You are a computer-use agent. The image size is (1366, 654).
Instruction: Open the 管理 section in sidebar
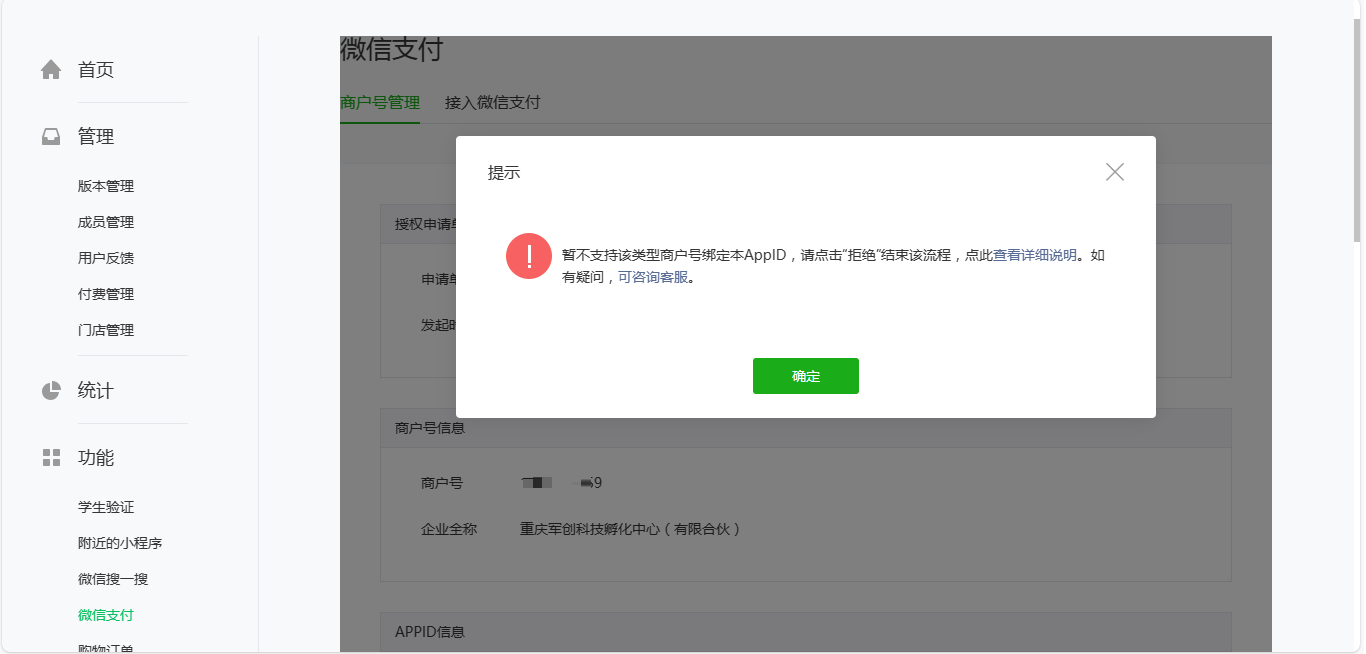coord(96,137)
